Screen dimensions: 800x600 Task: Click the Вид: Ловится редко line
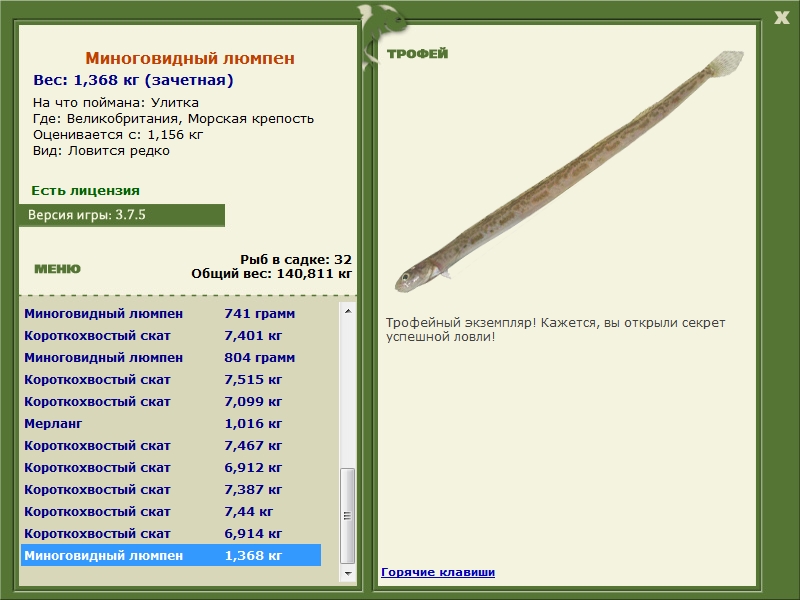click(101, 151)
